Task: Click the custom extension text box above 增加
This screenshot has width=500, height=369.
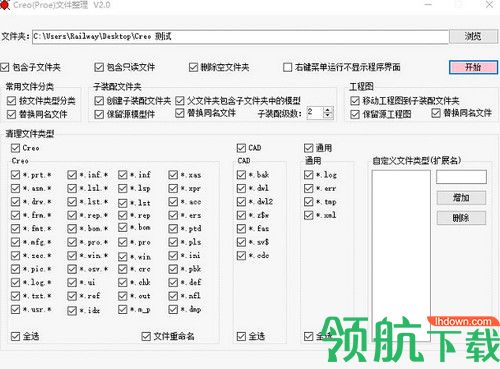Action: (461, 177)
